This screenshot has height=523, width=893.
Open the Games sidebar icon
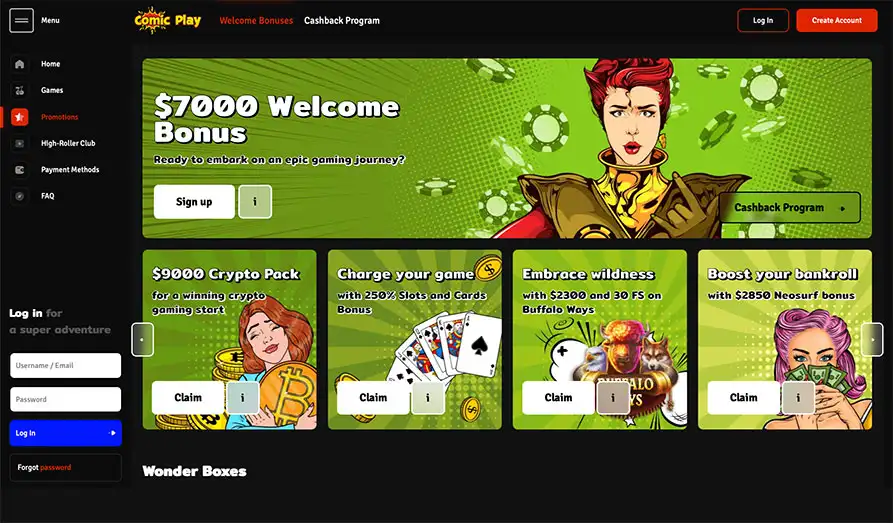pos(19,90)
